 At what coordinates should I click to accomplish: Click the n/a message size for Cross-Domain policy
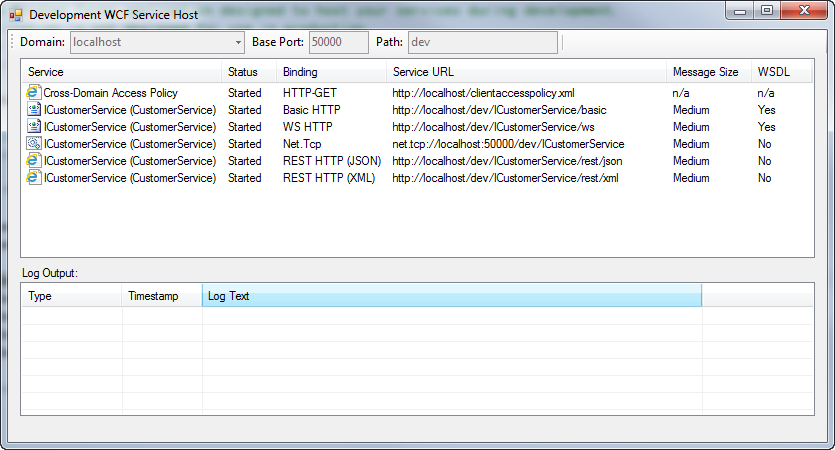[681, 93]
